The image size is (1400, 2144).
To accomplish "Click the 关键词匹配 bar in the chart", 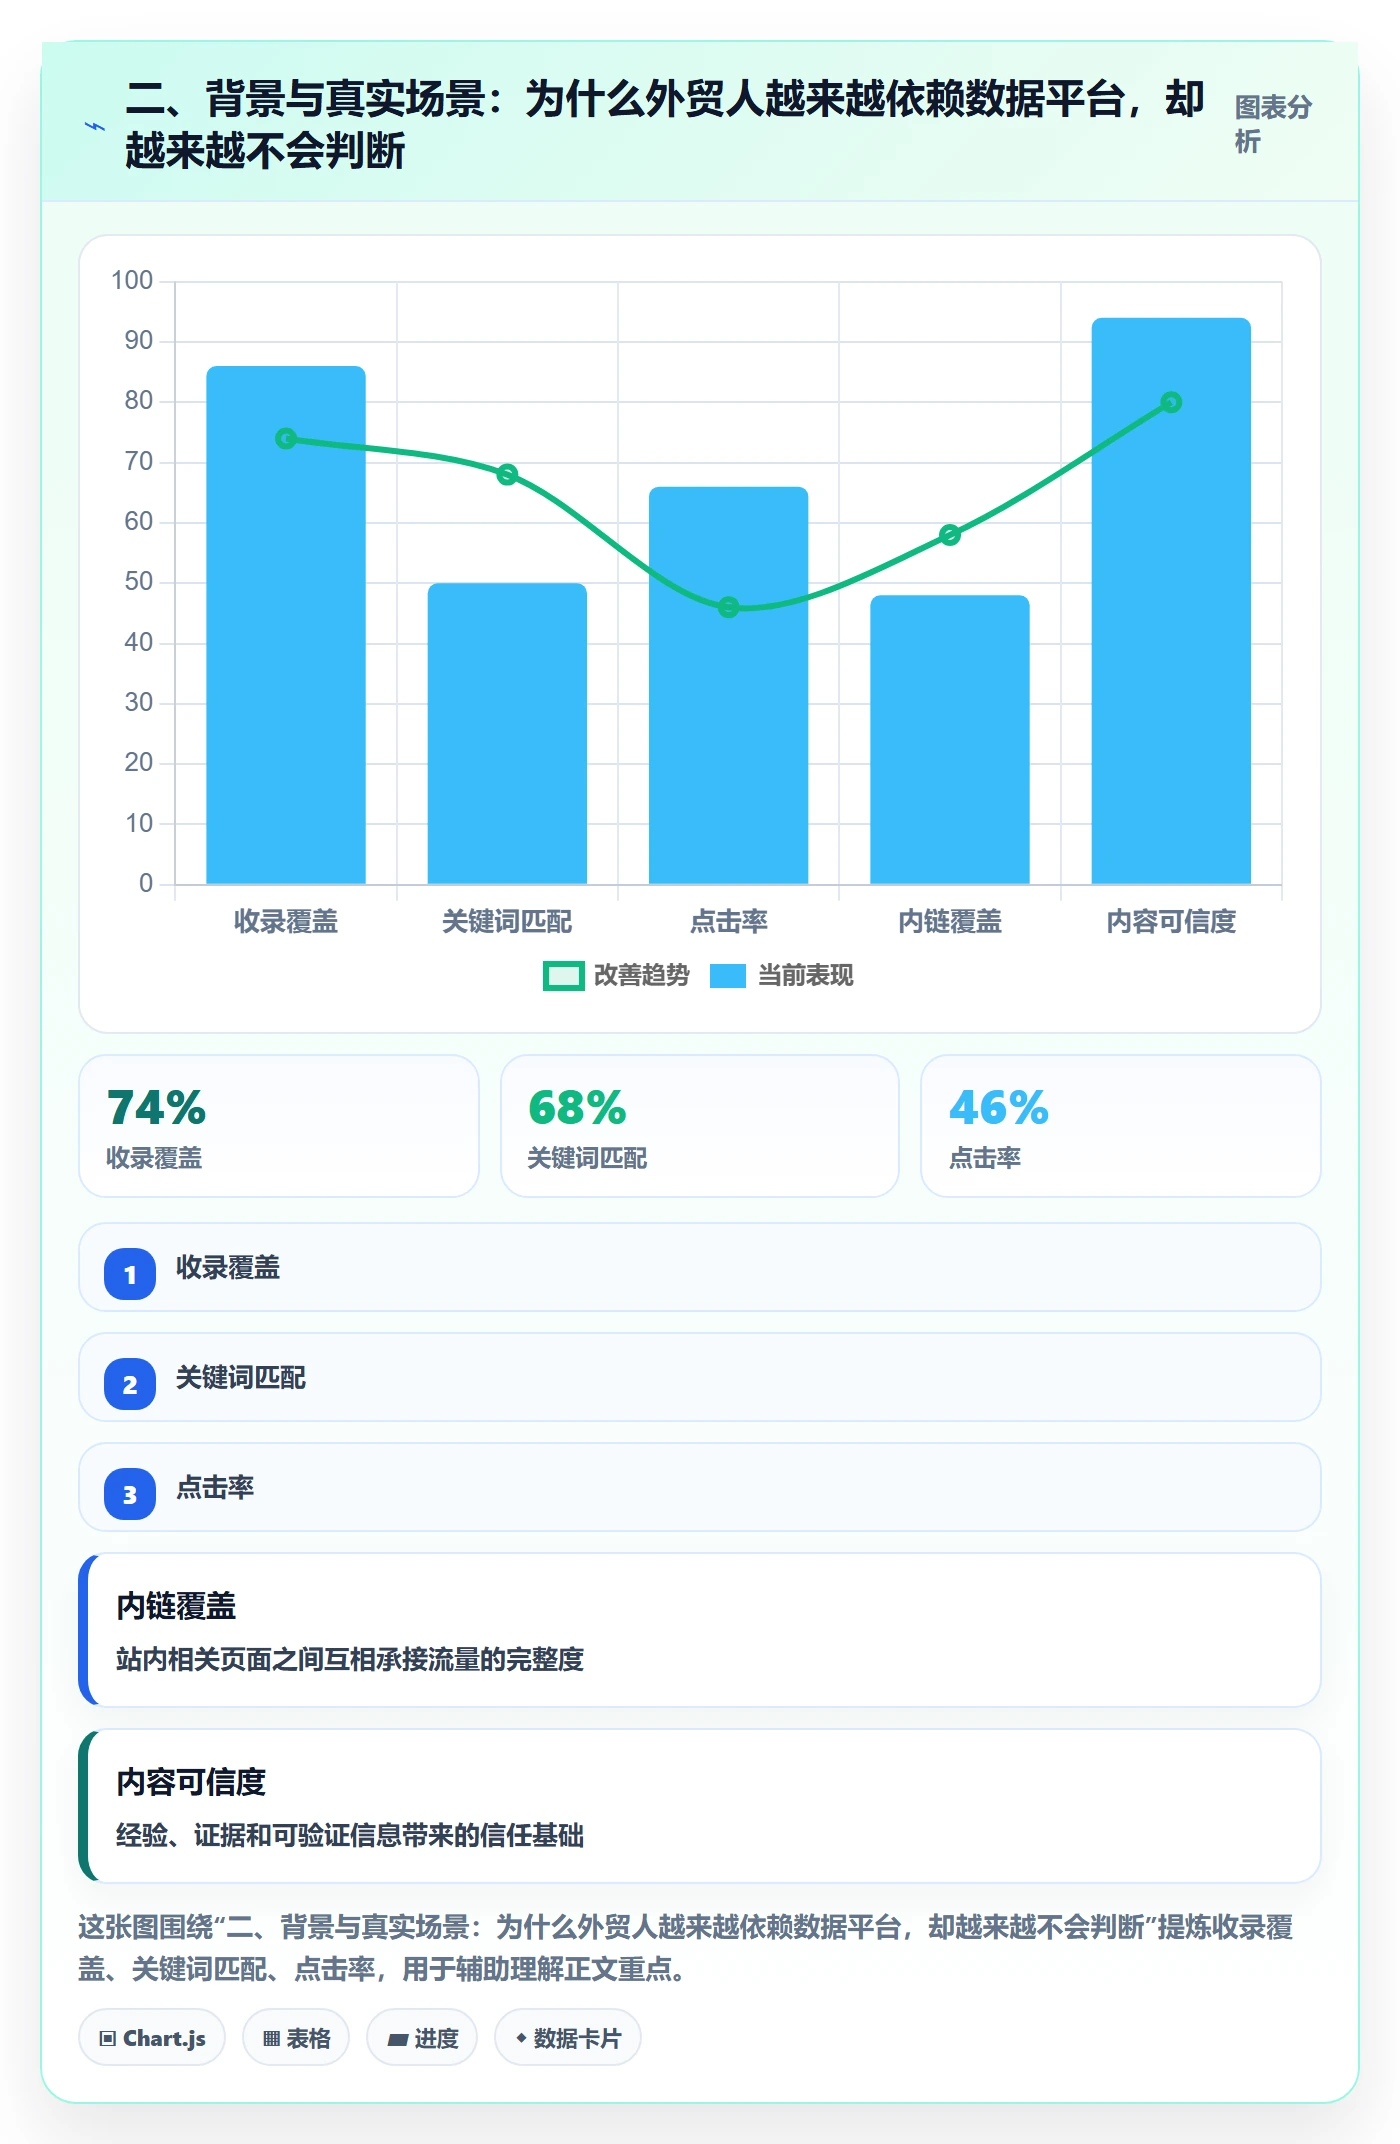I will click(x=507, y=734).
